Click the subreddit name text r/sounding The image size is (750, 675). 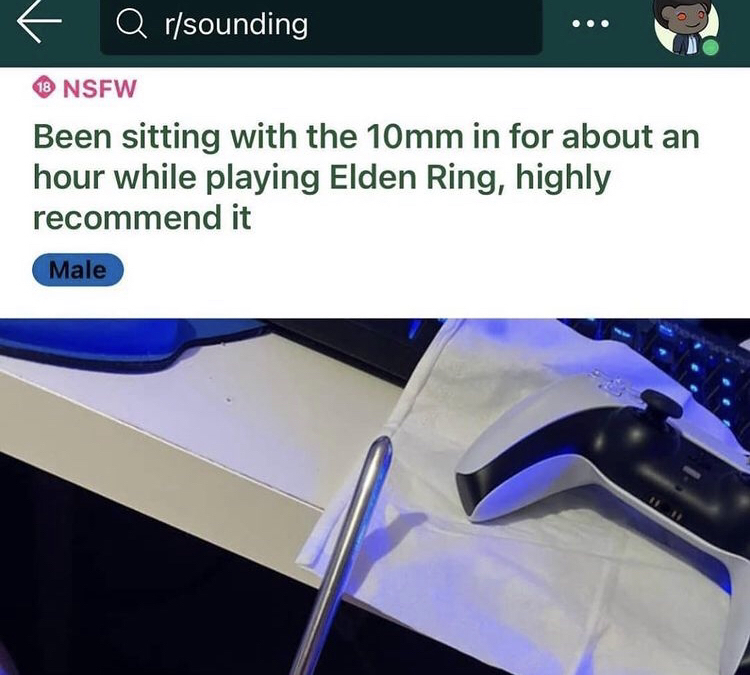236,25
